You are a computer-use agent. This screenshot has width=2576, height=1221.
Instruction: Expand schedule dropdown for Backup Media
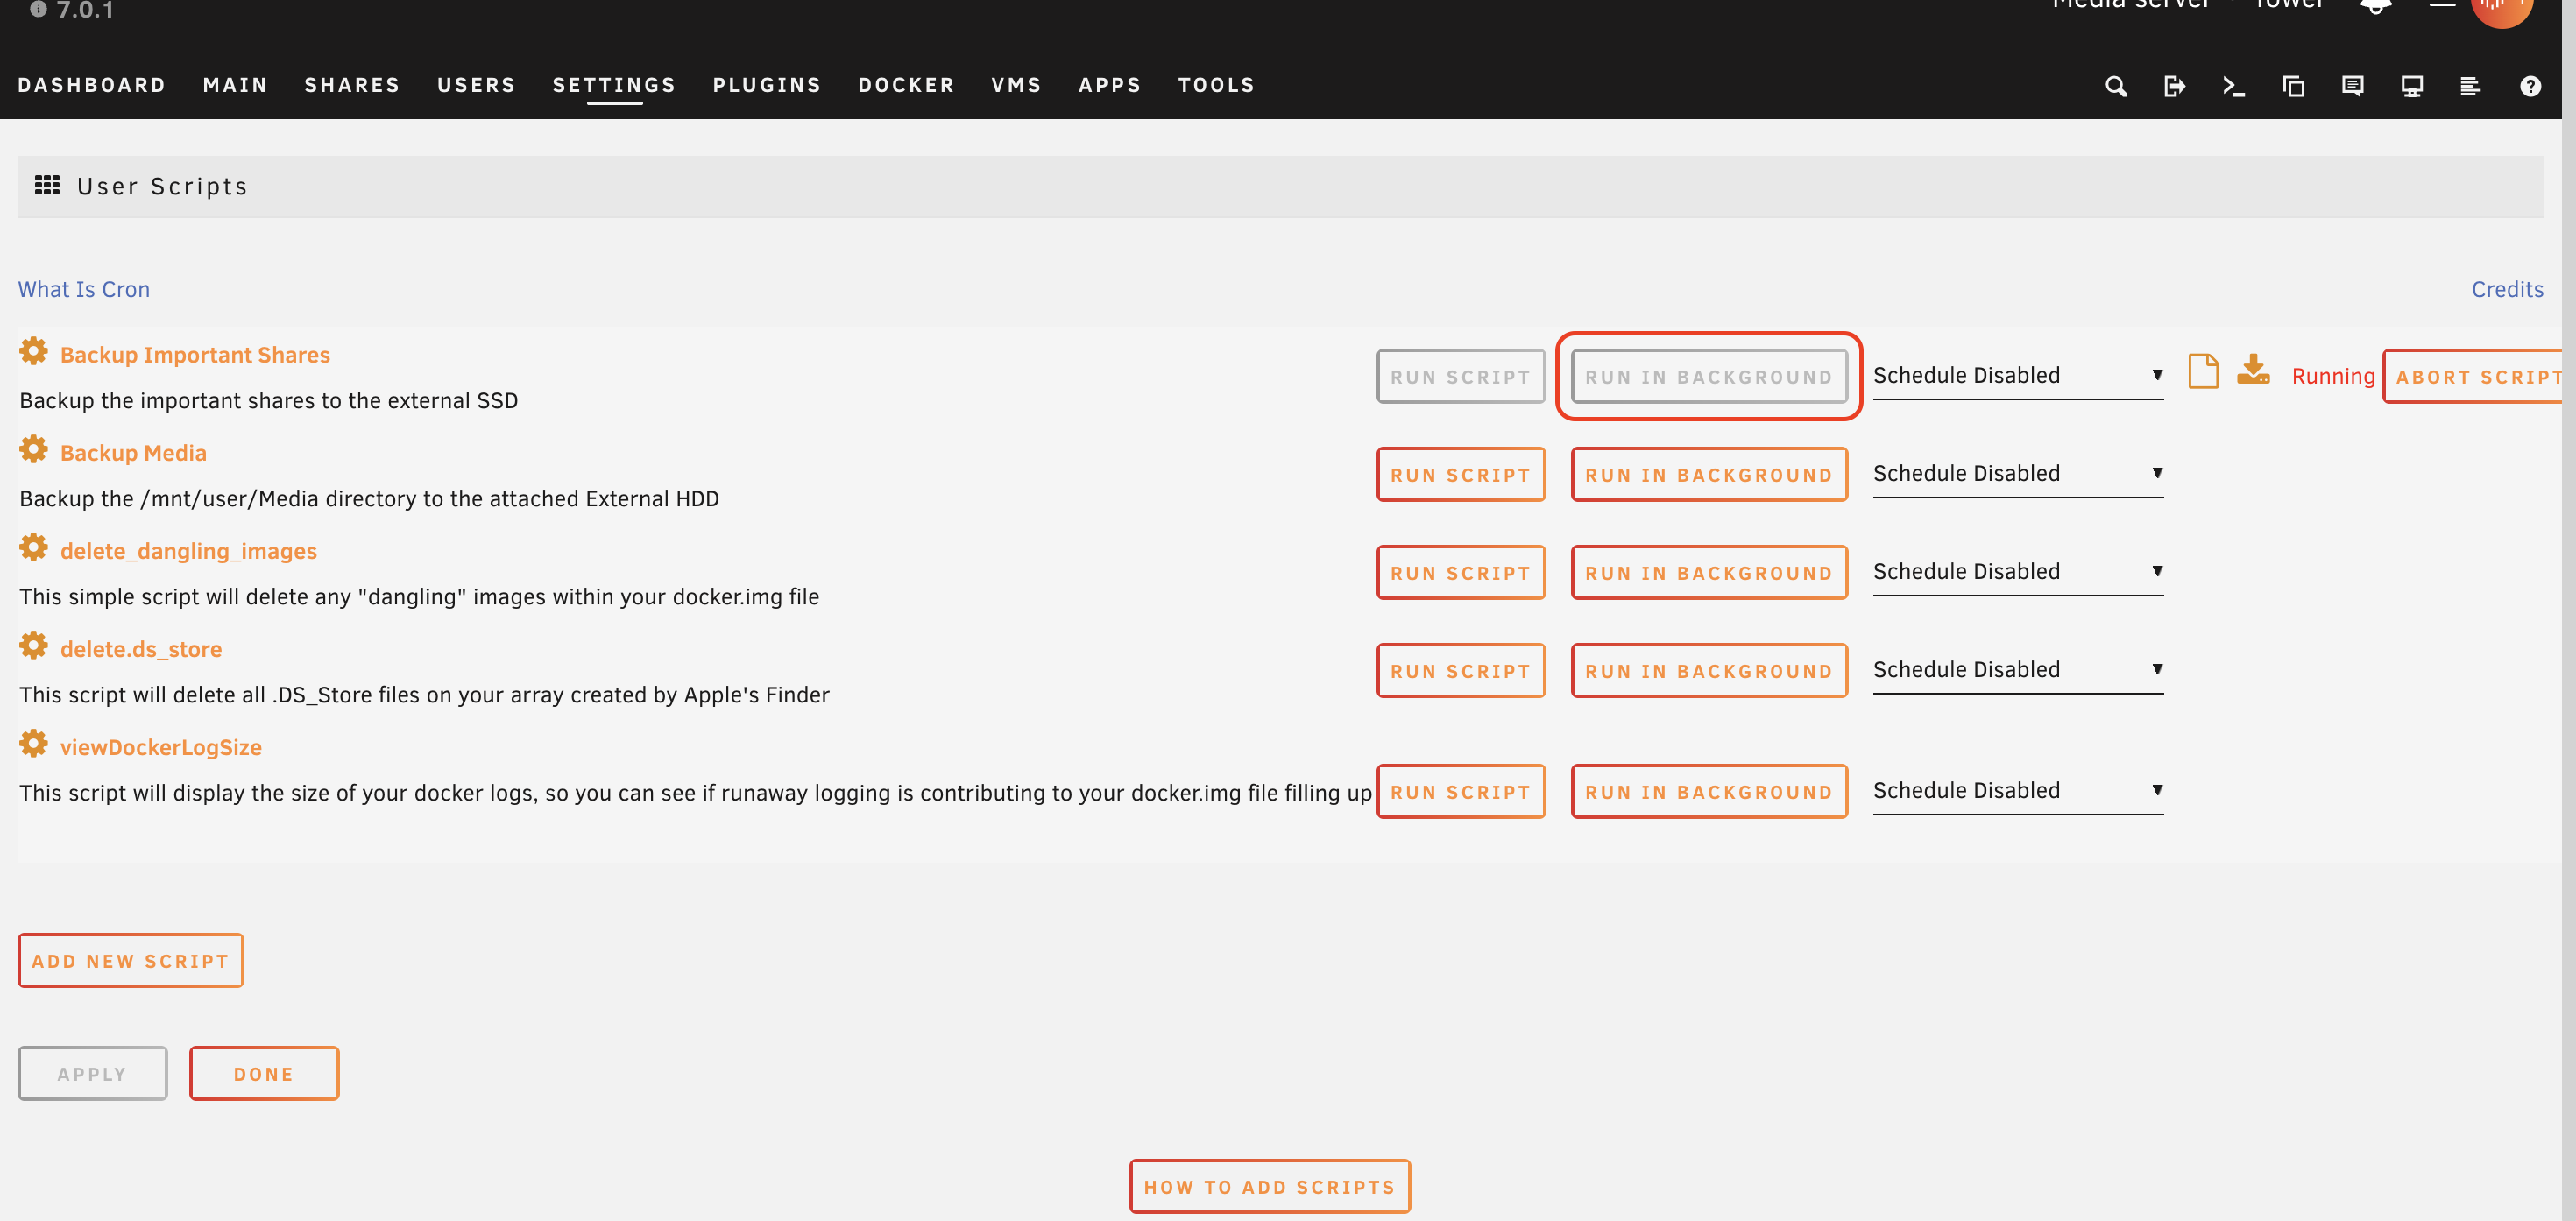point(2017,474)
